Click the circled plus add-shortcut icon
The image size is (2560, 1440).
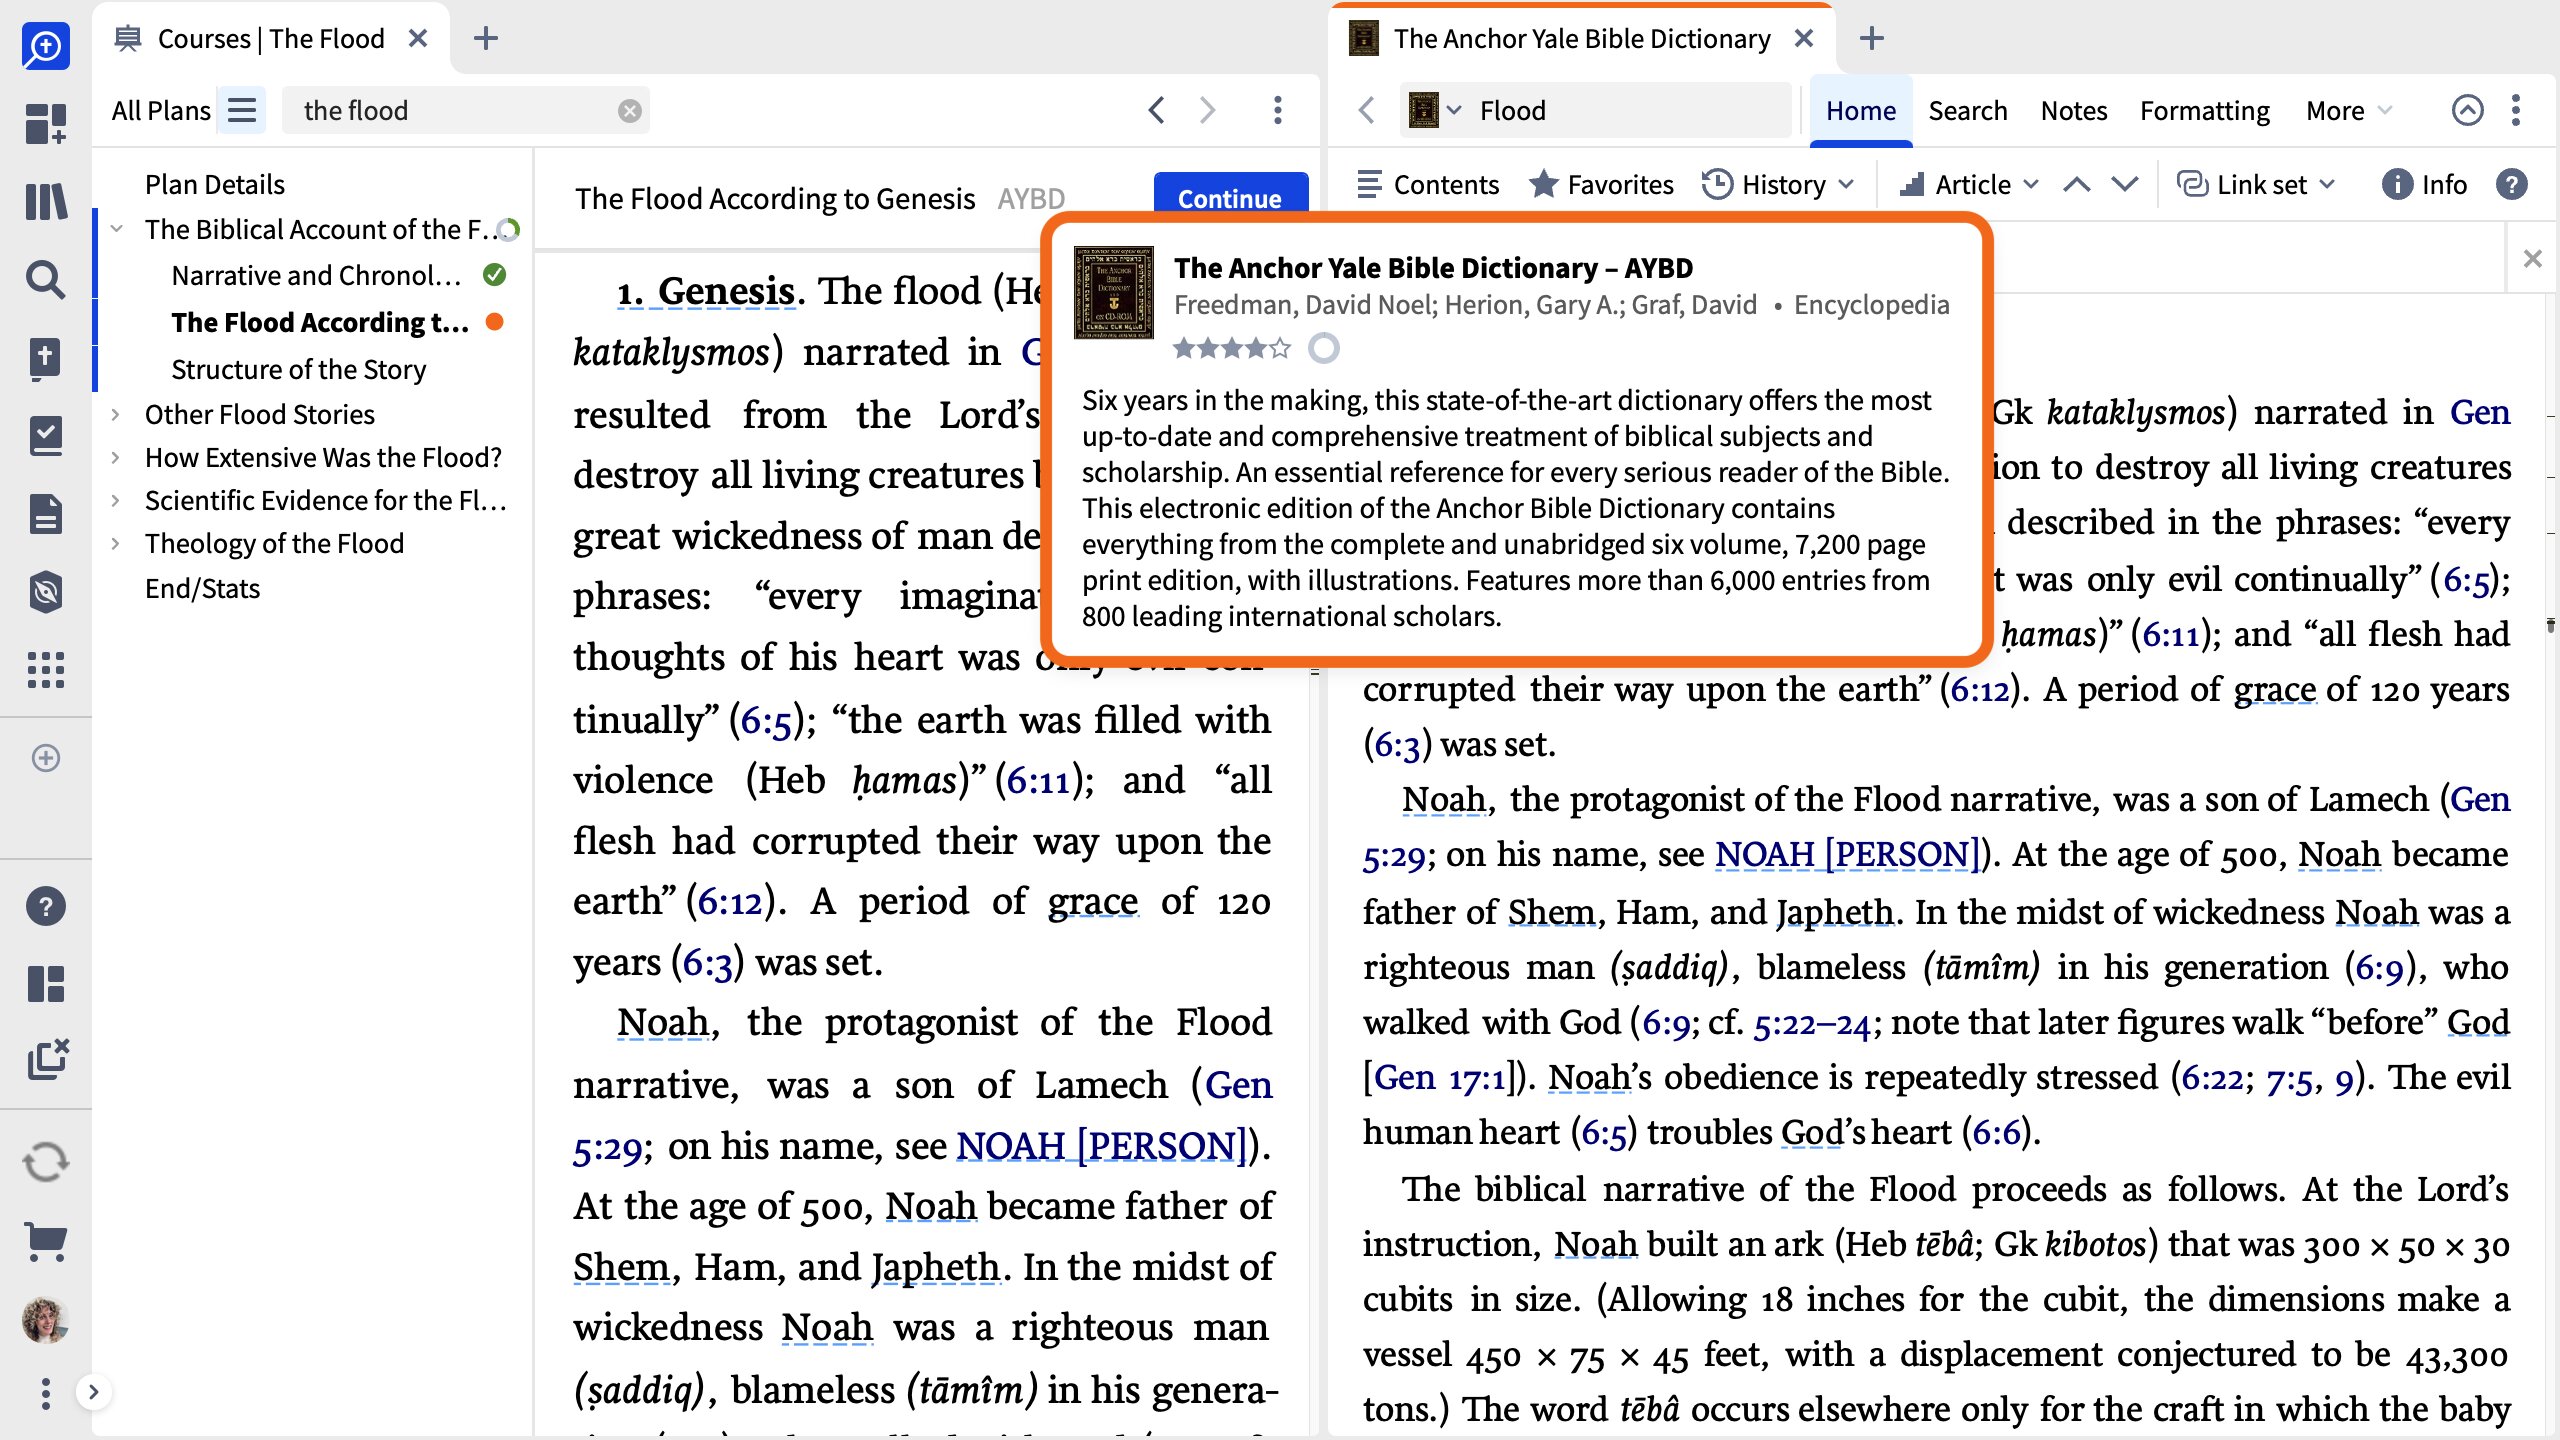tap(46, 758)
